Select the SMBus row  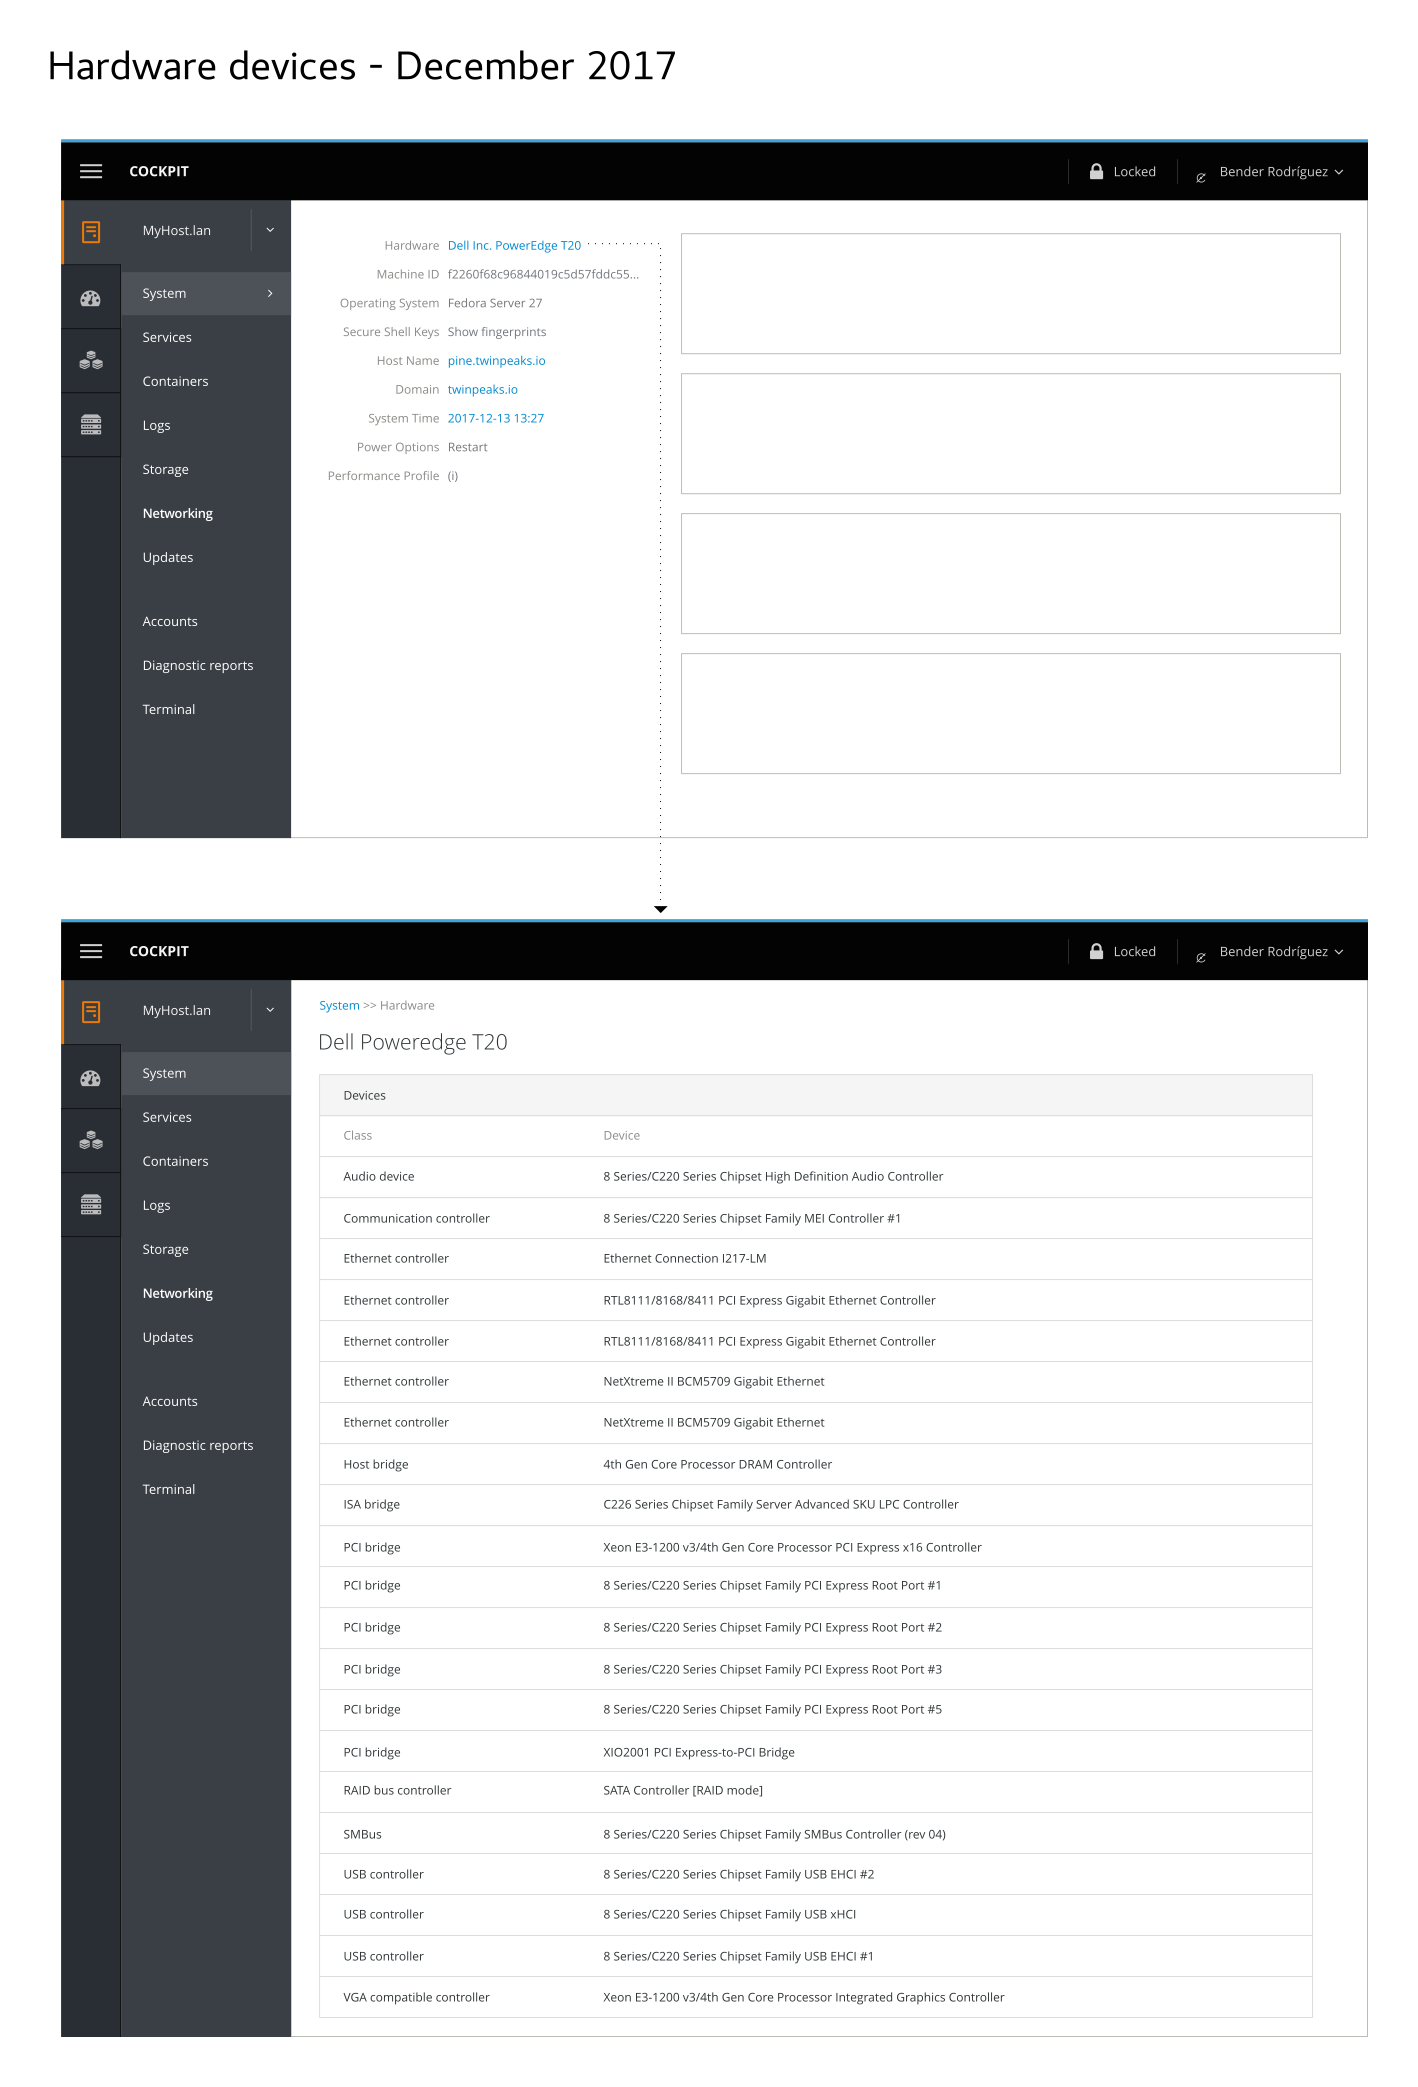pos(815,1834)
